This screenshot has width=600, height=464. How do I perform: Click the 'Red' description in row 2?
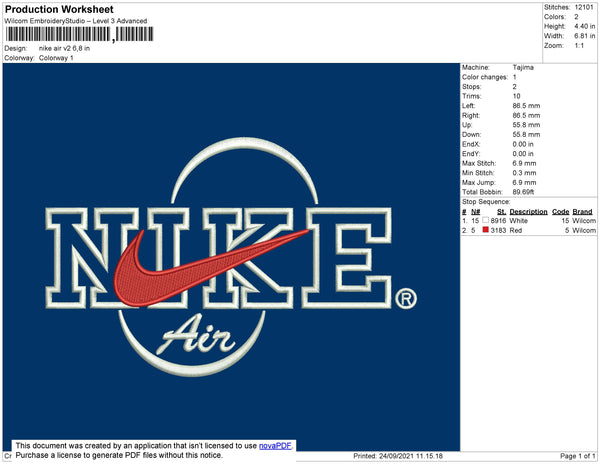point(515,230)
